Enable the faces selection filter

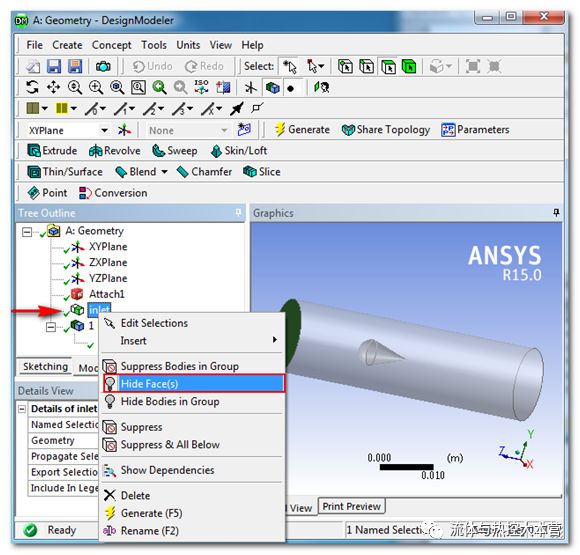point(388,67)
